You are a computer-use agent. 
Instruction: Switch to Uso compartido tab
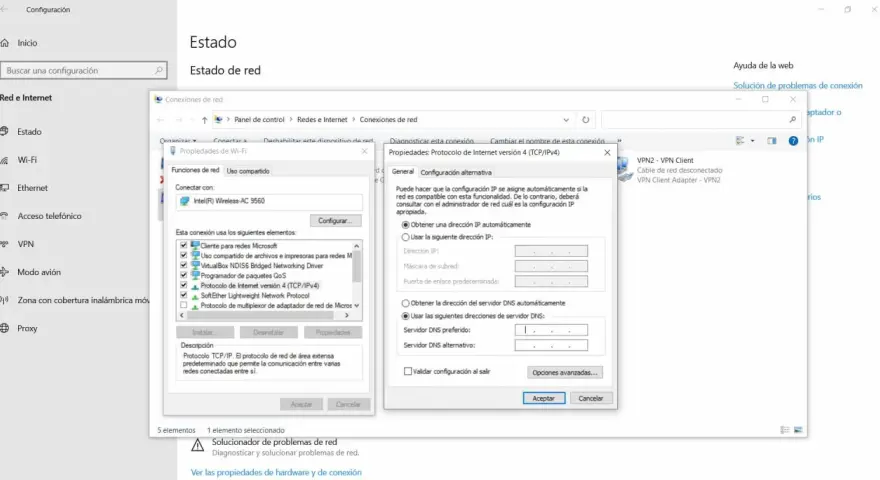pos(248,171)
